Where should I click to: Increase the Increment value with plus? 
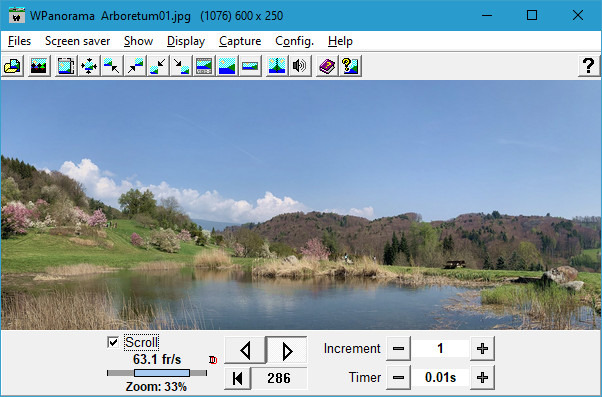(x=482, y=349)
